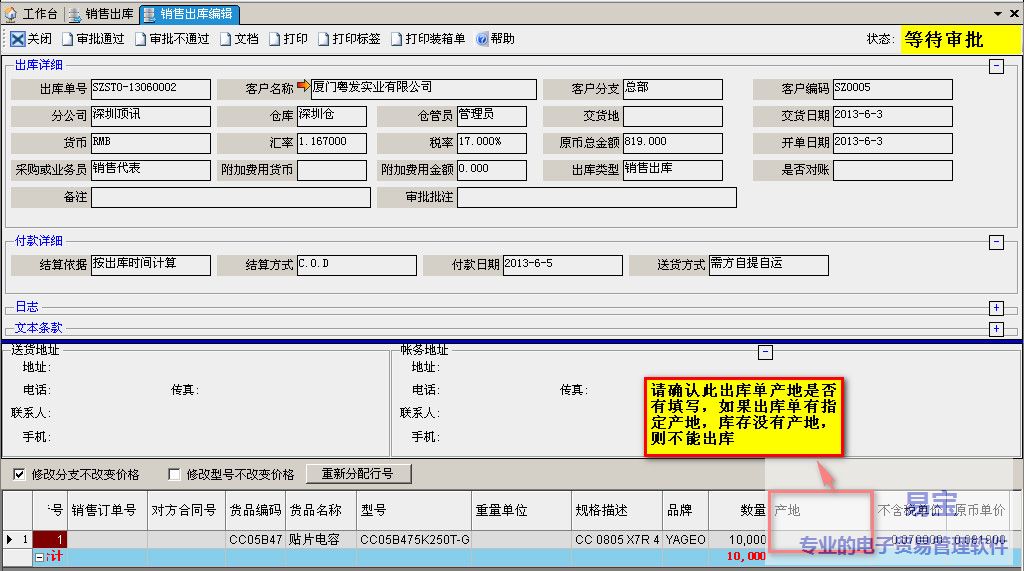Collapse the 出库详细 section
This screenshot has width=1024, height=571.
(996, 67)
